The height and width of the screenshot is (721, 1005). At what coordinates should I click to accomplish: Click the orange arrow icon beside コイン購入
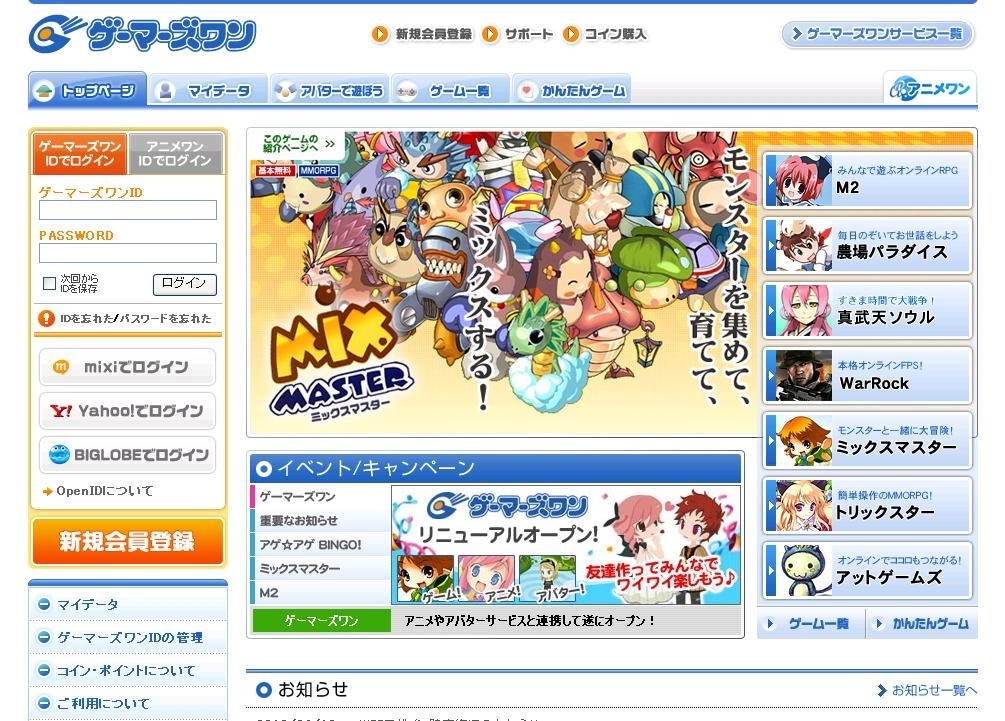pos(570,34)
